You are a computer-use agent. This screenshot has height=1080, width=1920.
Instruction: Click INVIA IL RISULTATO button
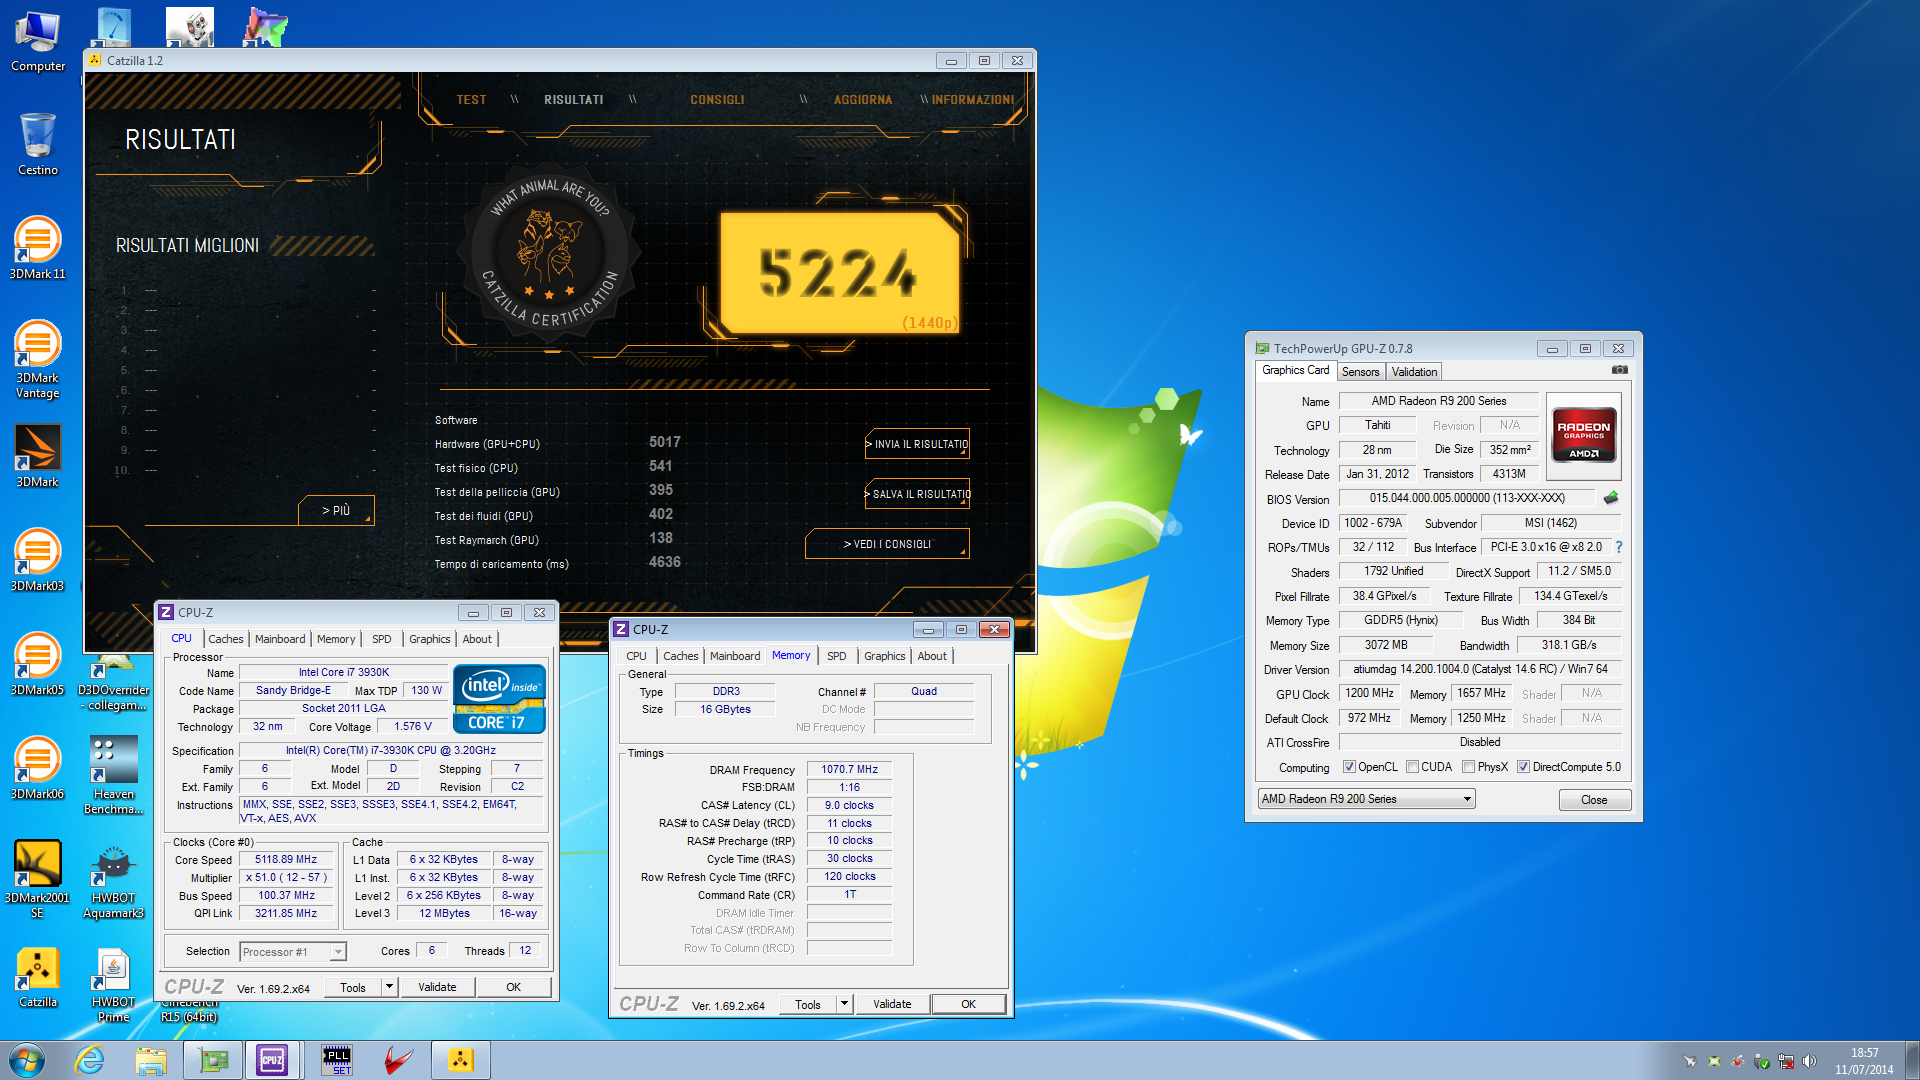click(x=917, y=444)
